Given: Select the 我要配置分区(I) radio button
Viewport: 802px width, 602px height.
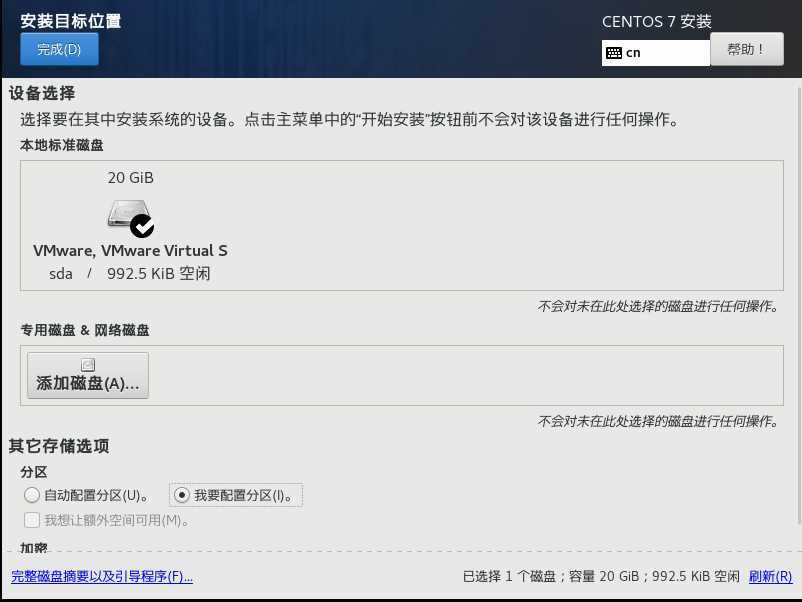Looking at the screenshot, I should coord(182,495).
